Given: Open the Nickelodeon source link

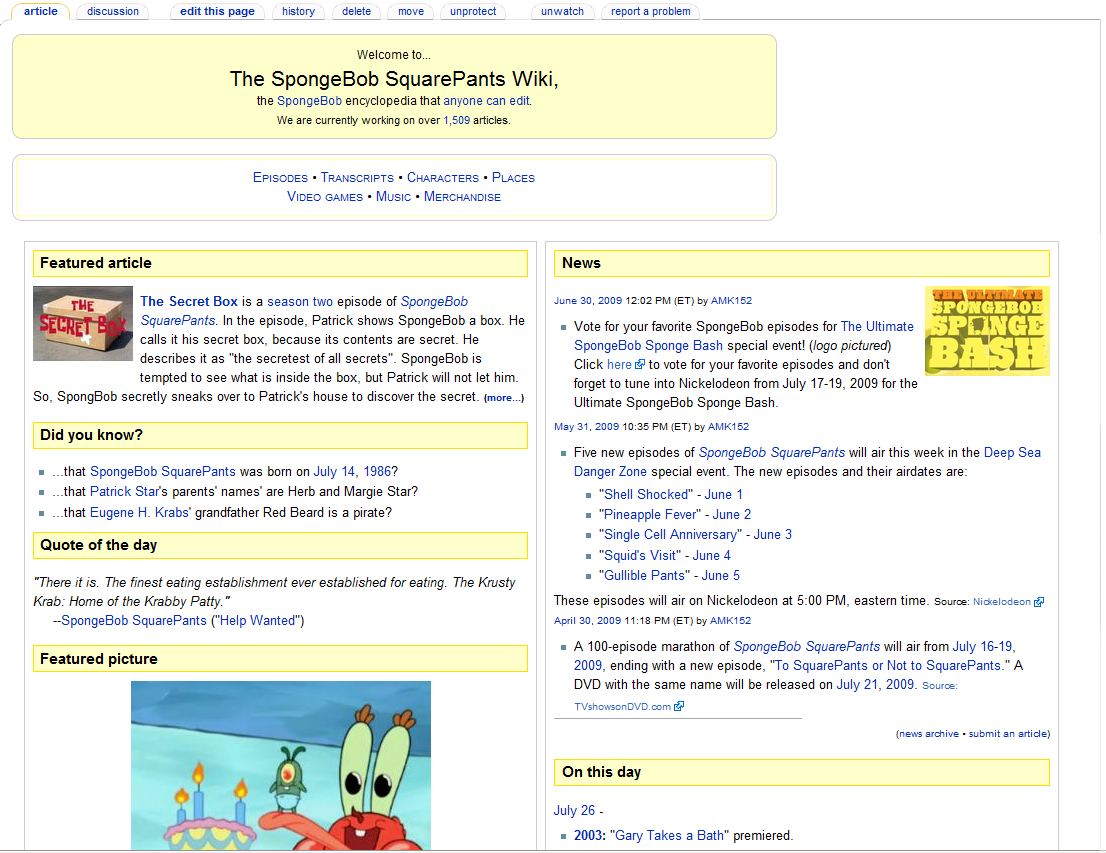Looking at the screenshot, I should click(1002, 602).
